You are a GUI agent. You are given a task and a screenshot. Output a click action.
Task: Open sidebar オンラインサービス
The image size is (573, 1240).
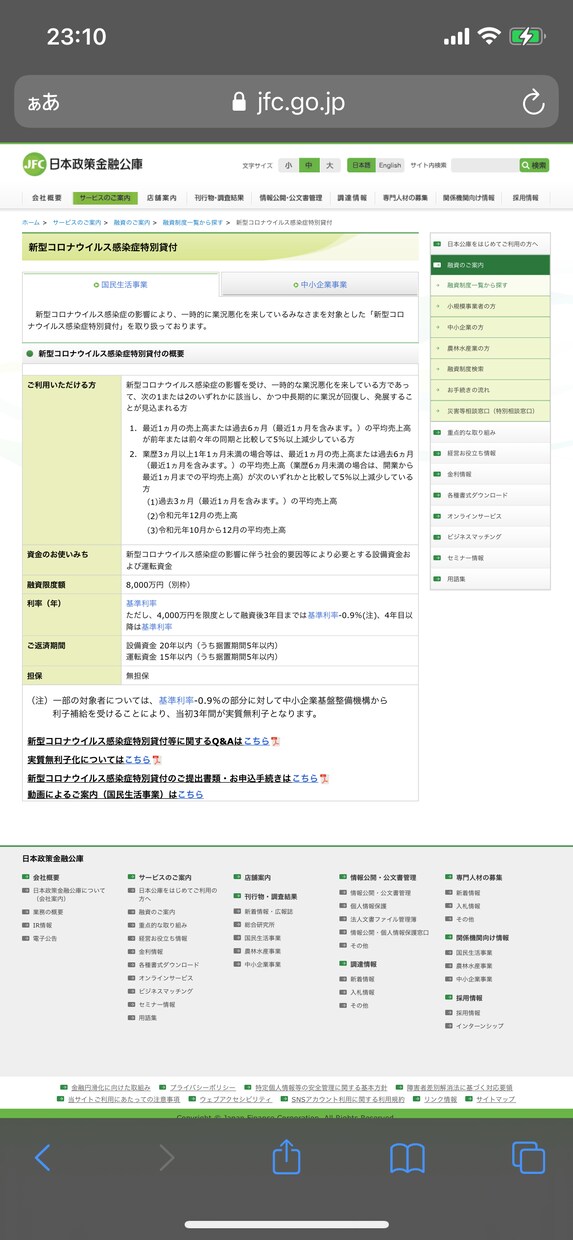(489, 516)
